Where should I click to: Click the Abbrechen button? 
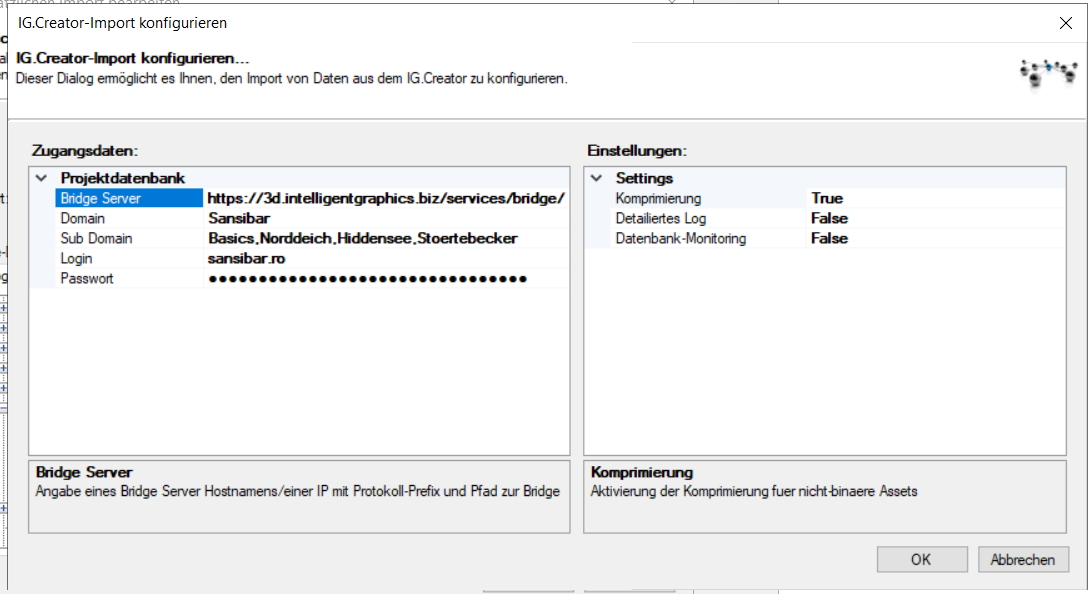[1022, 560]
